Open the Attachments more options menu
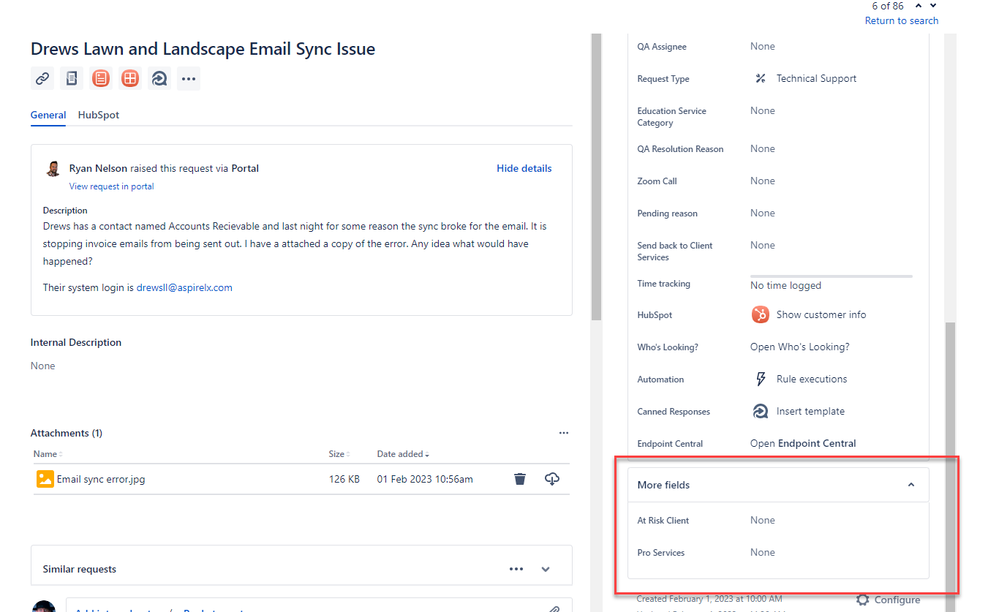This screenshot has width=999, height=612. pos(564,432)
